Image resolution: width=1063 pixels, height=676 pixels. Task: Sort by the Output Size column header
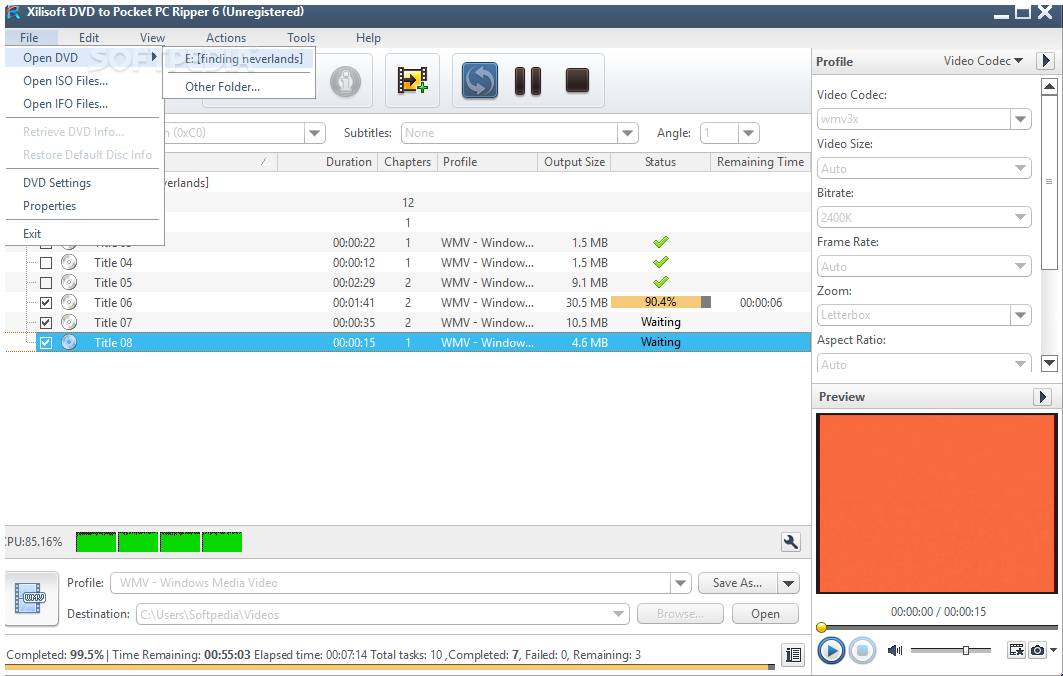(x=574, y=162)
